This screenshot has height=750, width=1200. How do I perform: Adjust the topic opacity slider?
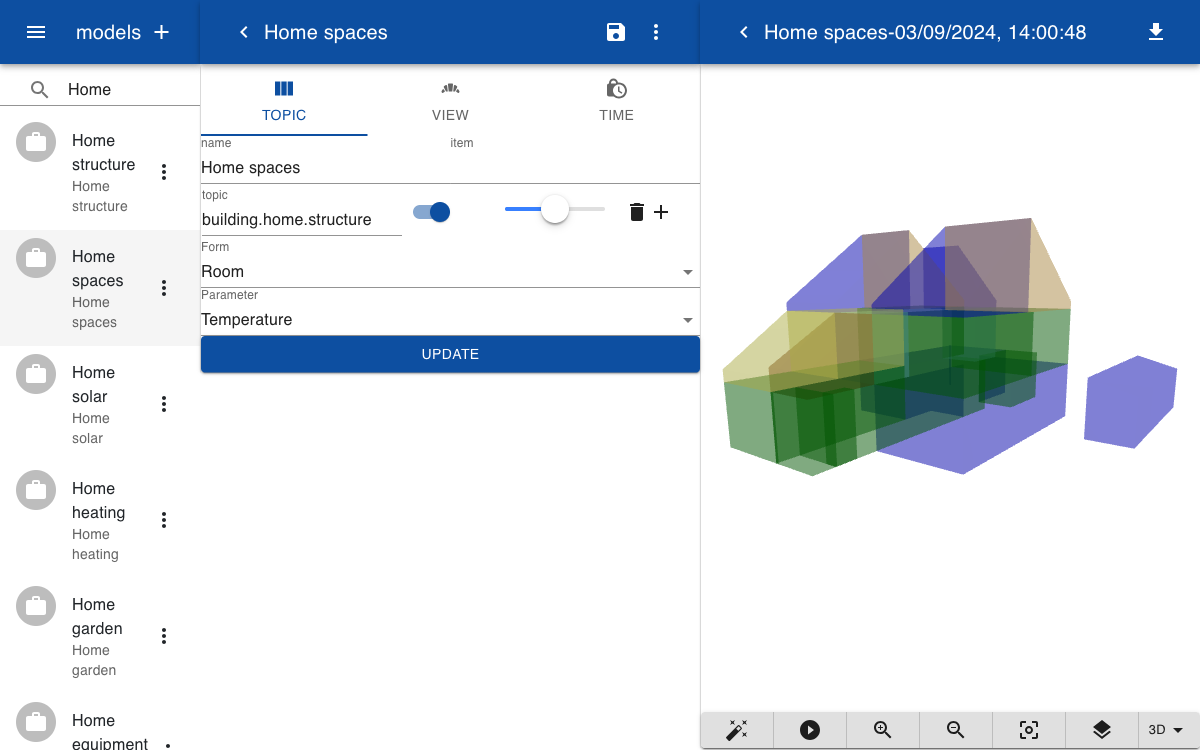coord(555,209)
